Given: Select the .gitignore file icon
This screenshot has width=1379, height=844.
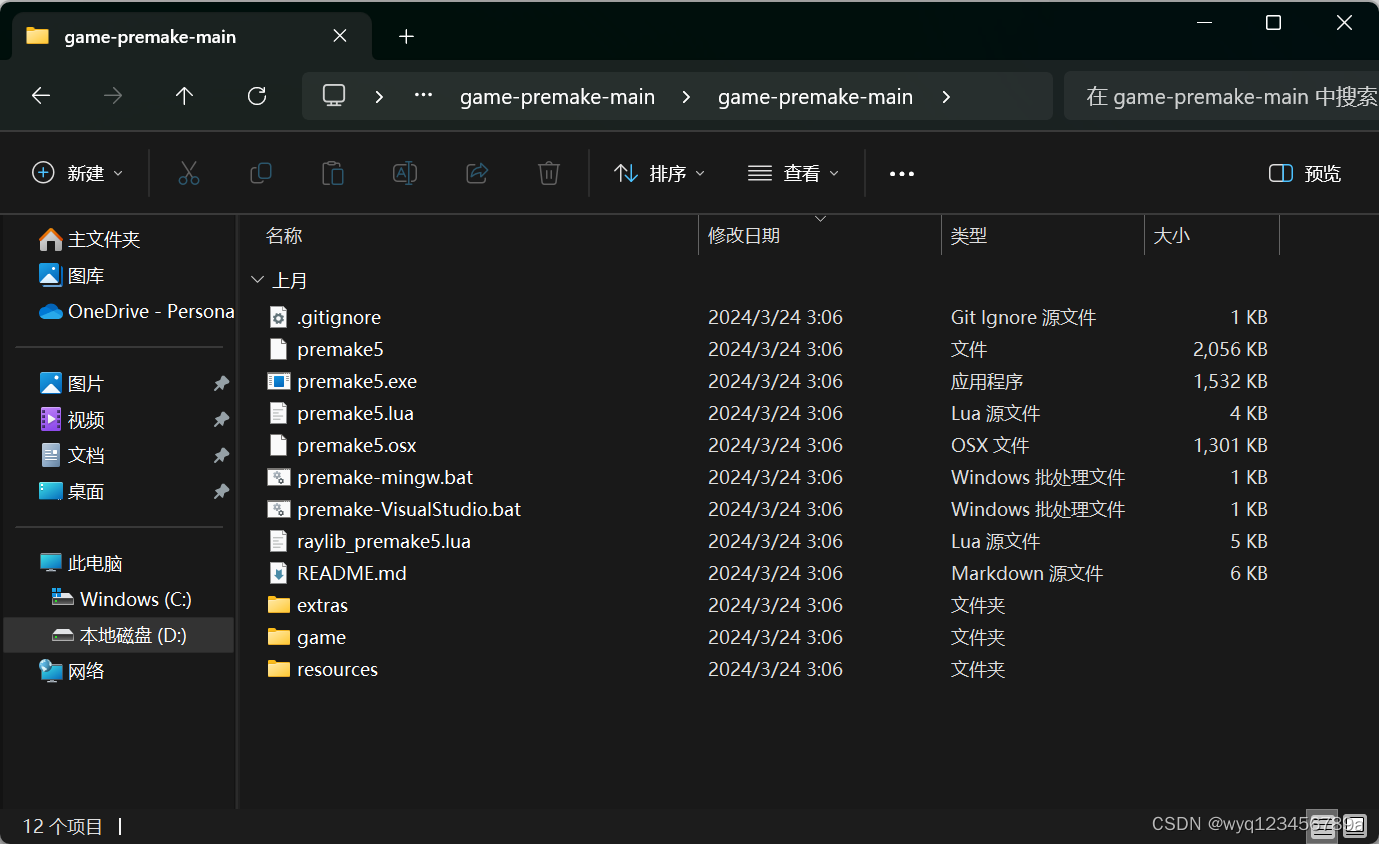Looking at the screenshot, I should coord(279,317).
